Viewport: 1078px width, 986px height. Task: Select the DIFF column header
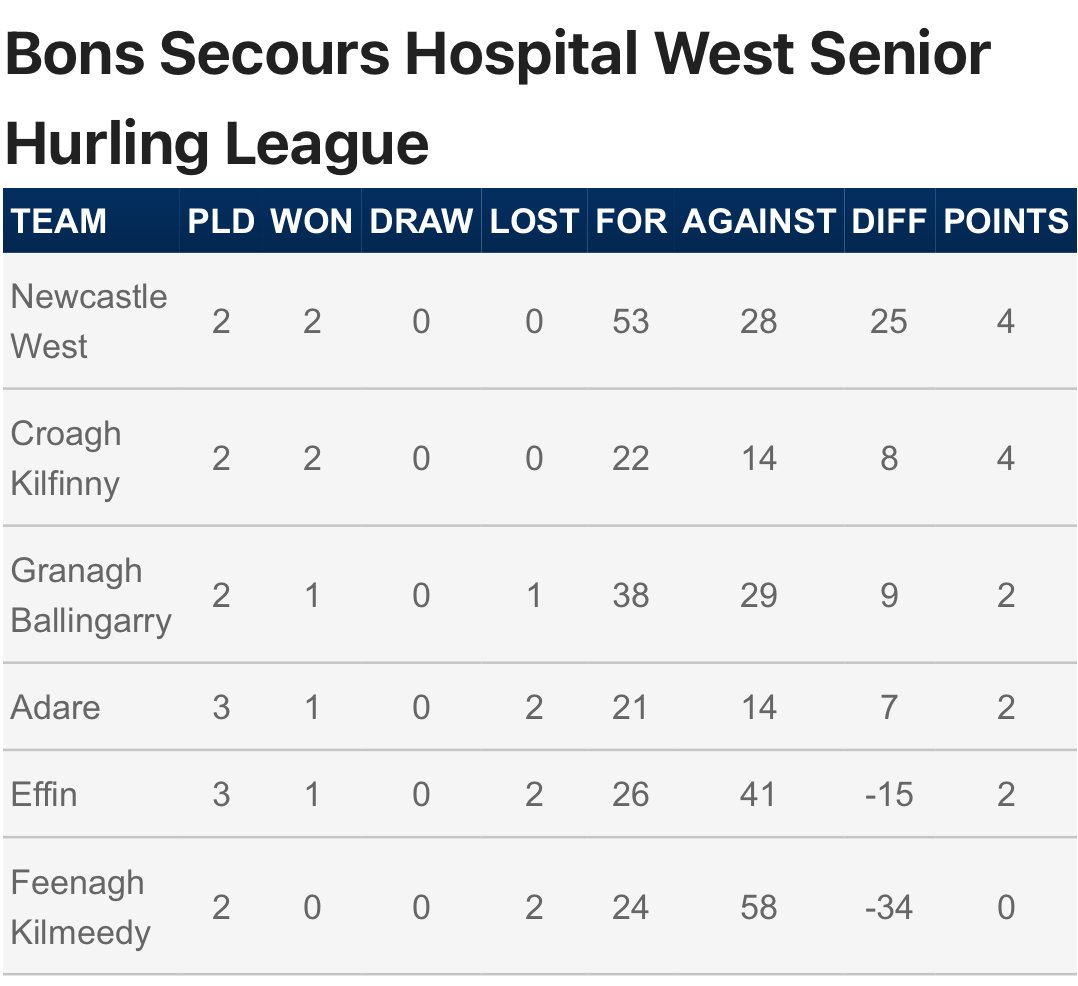889,221
